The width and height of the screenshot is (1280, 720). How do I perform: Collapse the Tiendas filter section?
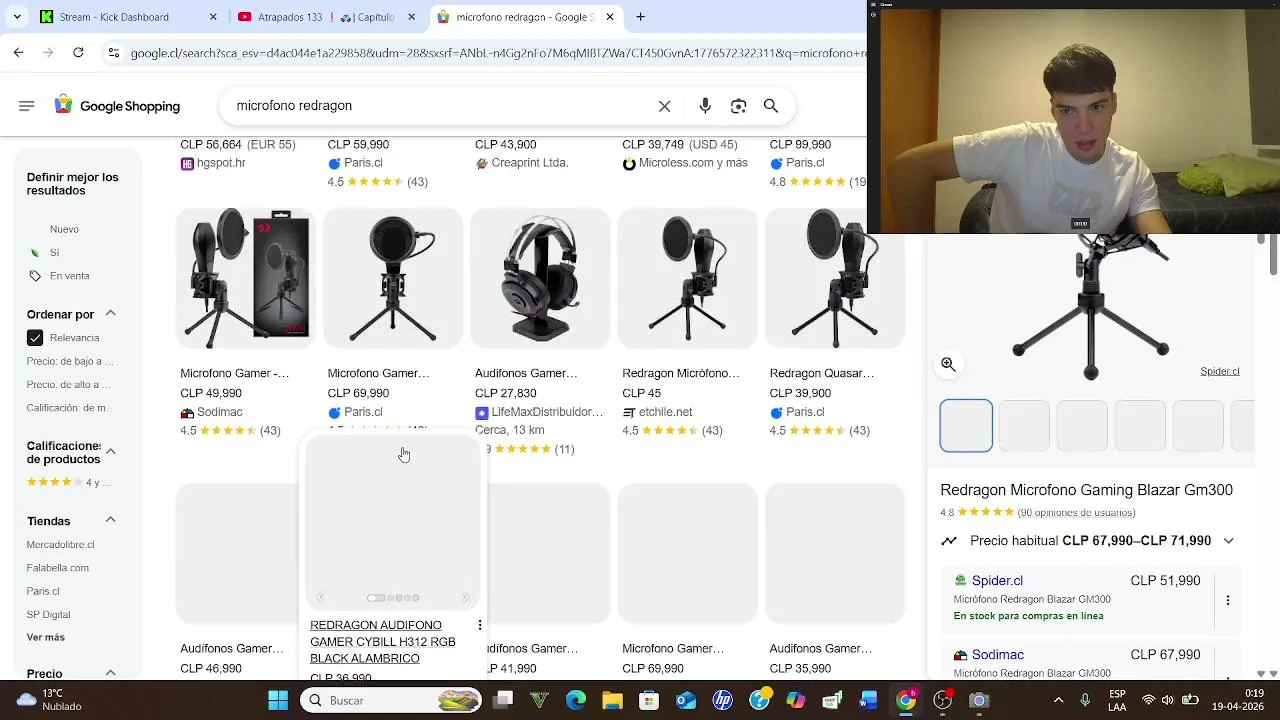click(x=110, y=520)
